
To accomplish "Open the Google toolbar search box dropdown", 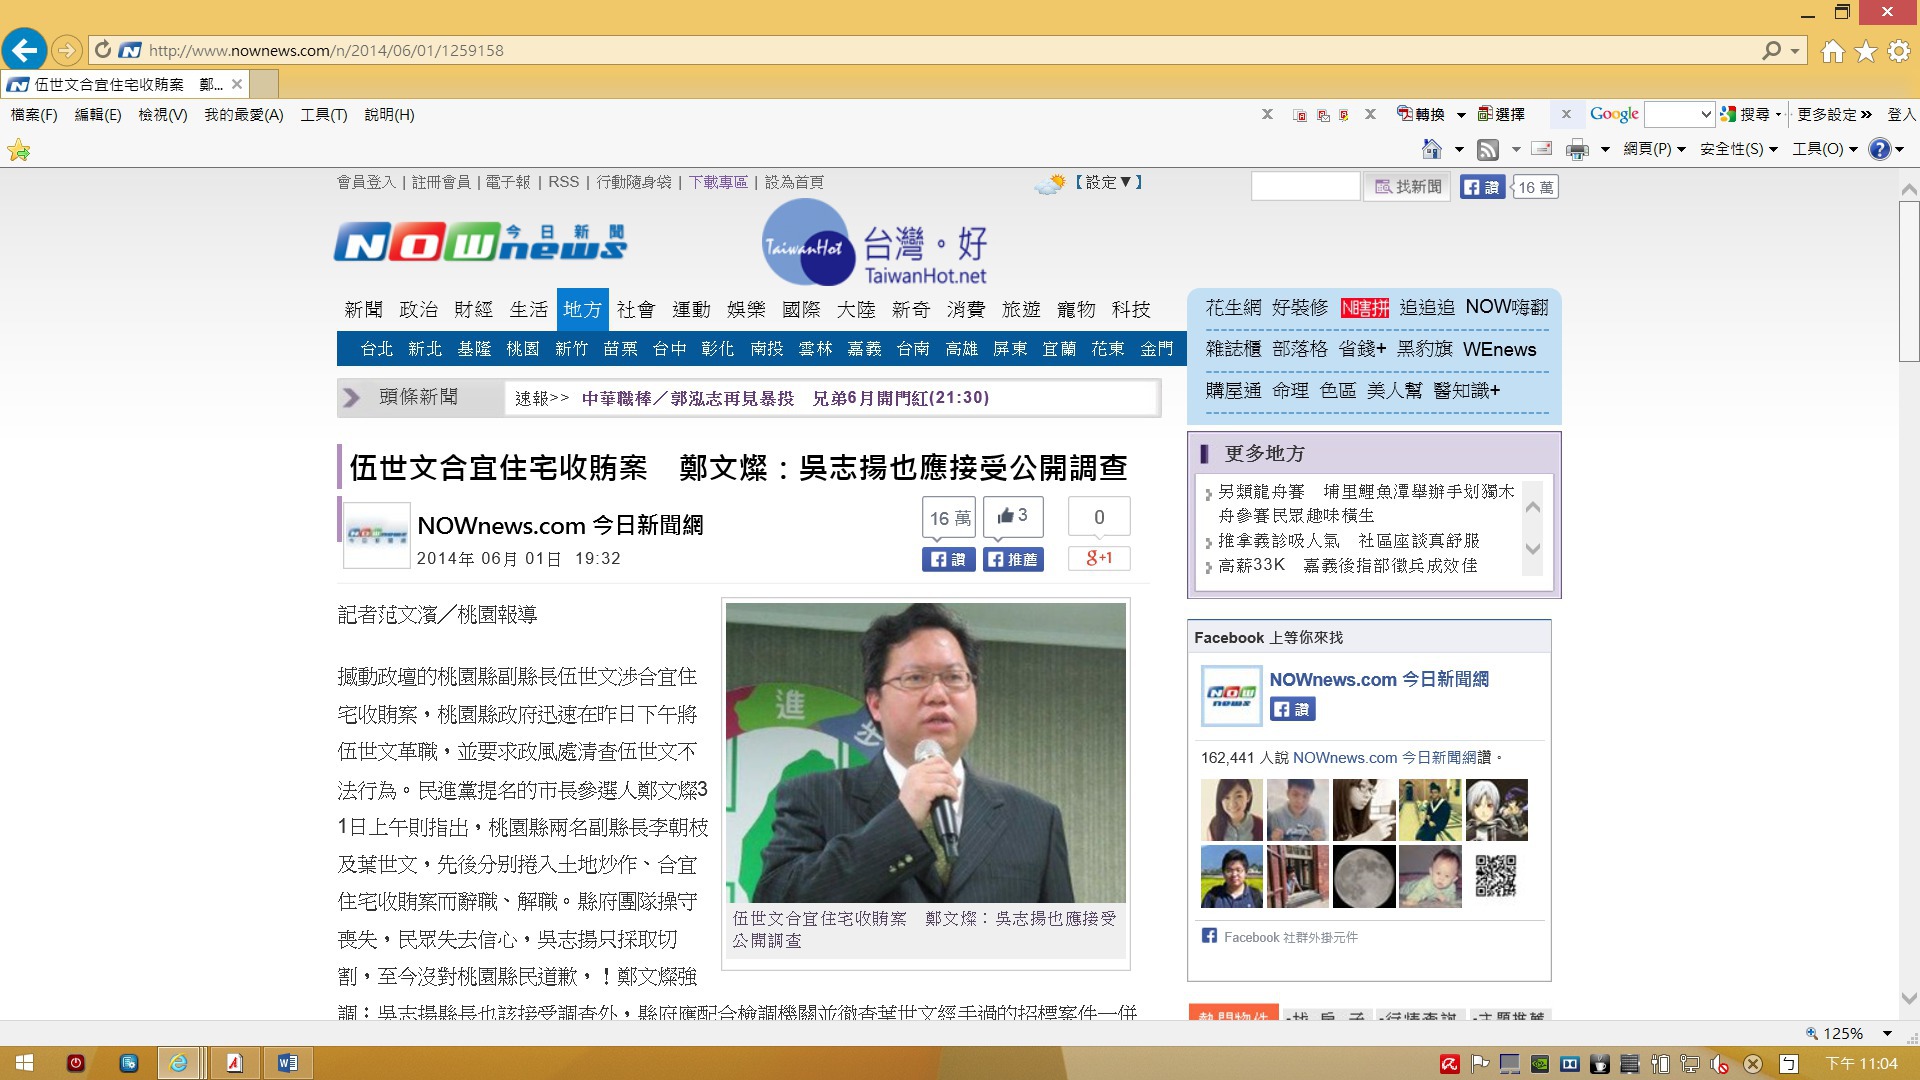I will pyautogui.click(x=1706, y=115).
